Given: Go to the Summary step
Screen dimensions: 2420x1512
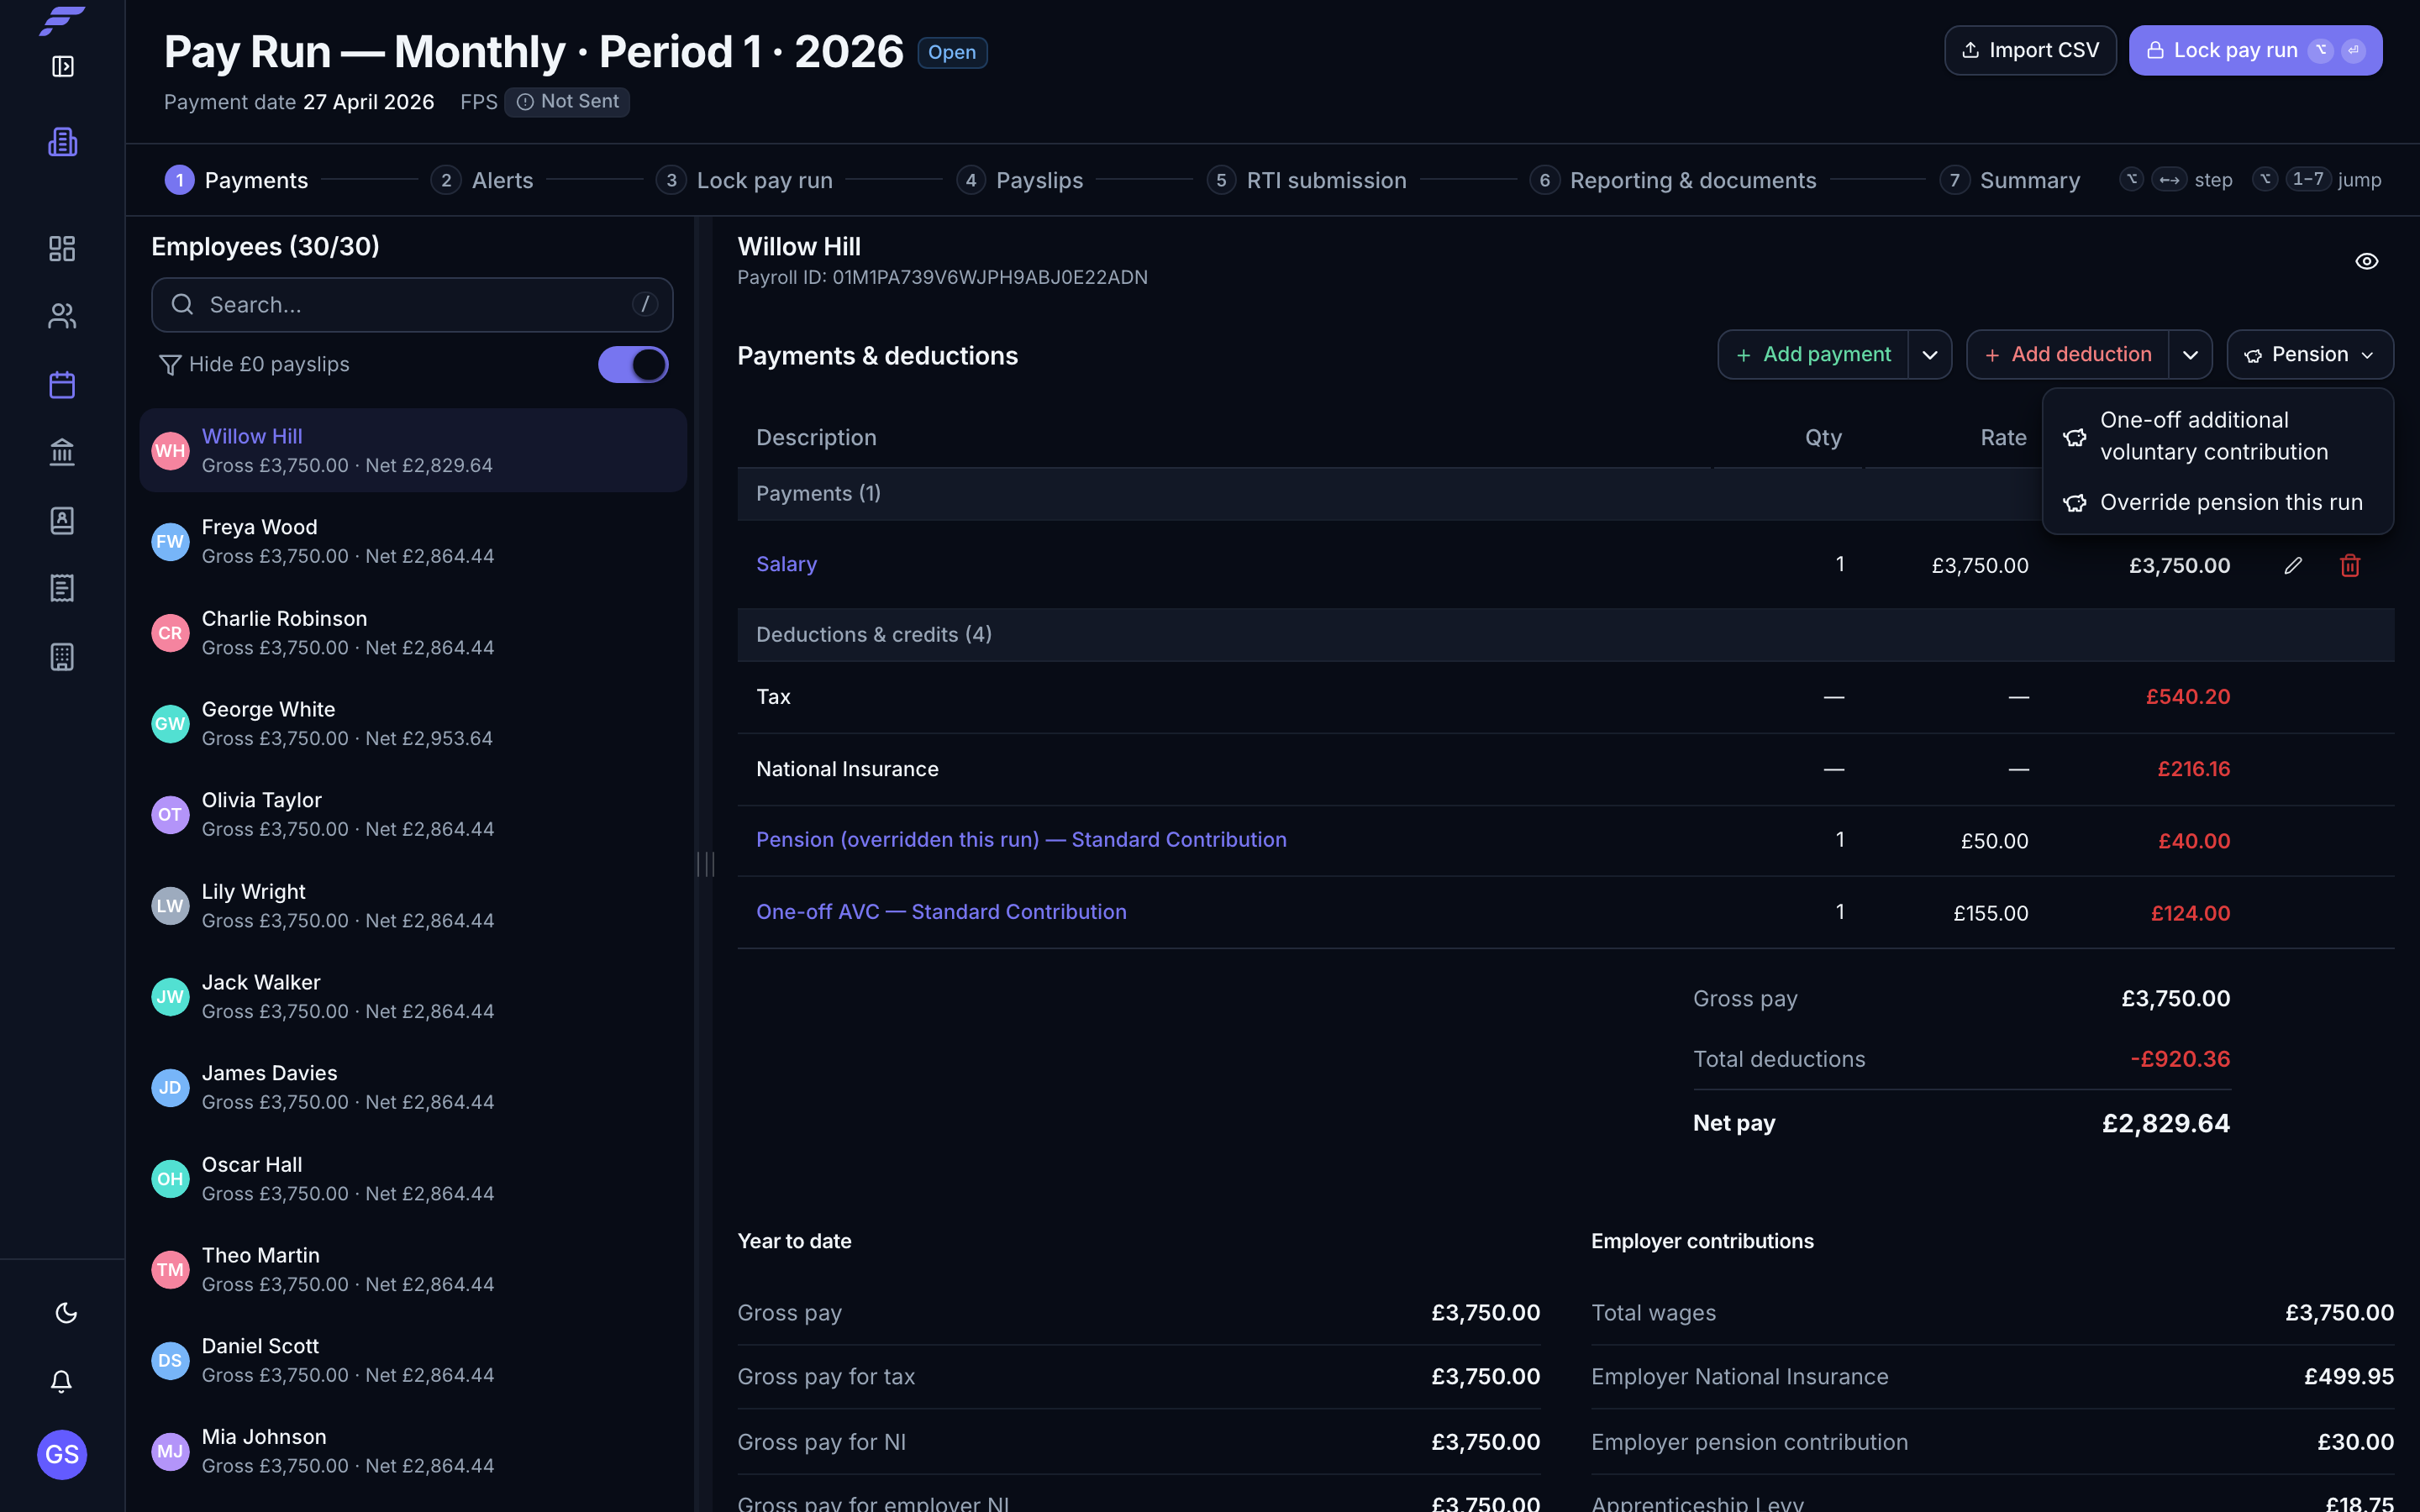Looking at the screenshot, I should point(2010,180).
